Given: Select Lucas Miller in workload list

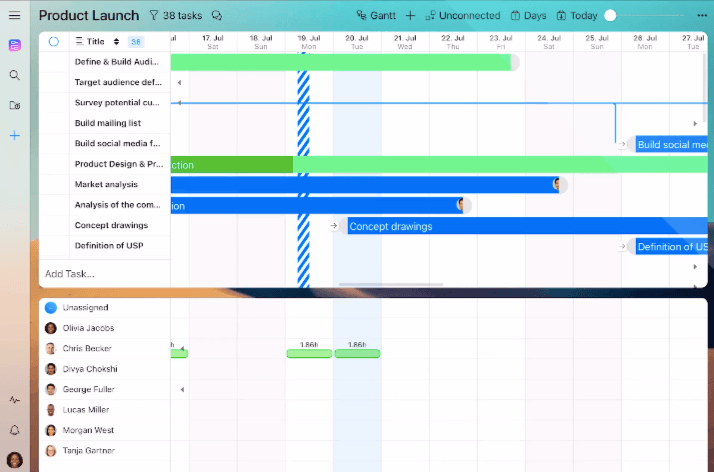Looking at the screenshot, I should pos(105,410).
